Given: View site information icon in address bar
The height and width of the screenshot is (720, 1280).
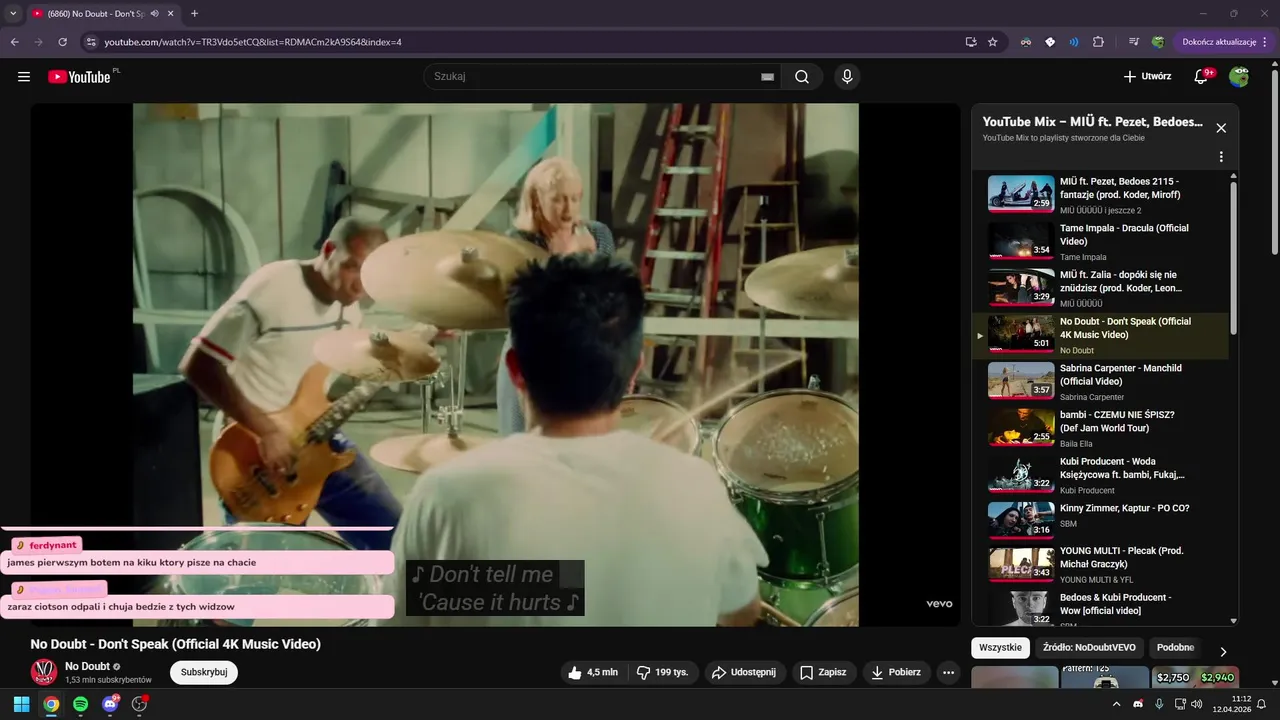Looking at the screenshot, I should tap(90, 42).
